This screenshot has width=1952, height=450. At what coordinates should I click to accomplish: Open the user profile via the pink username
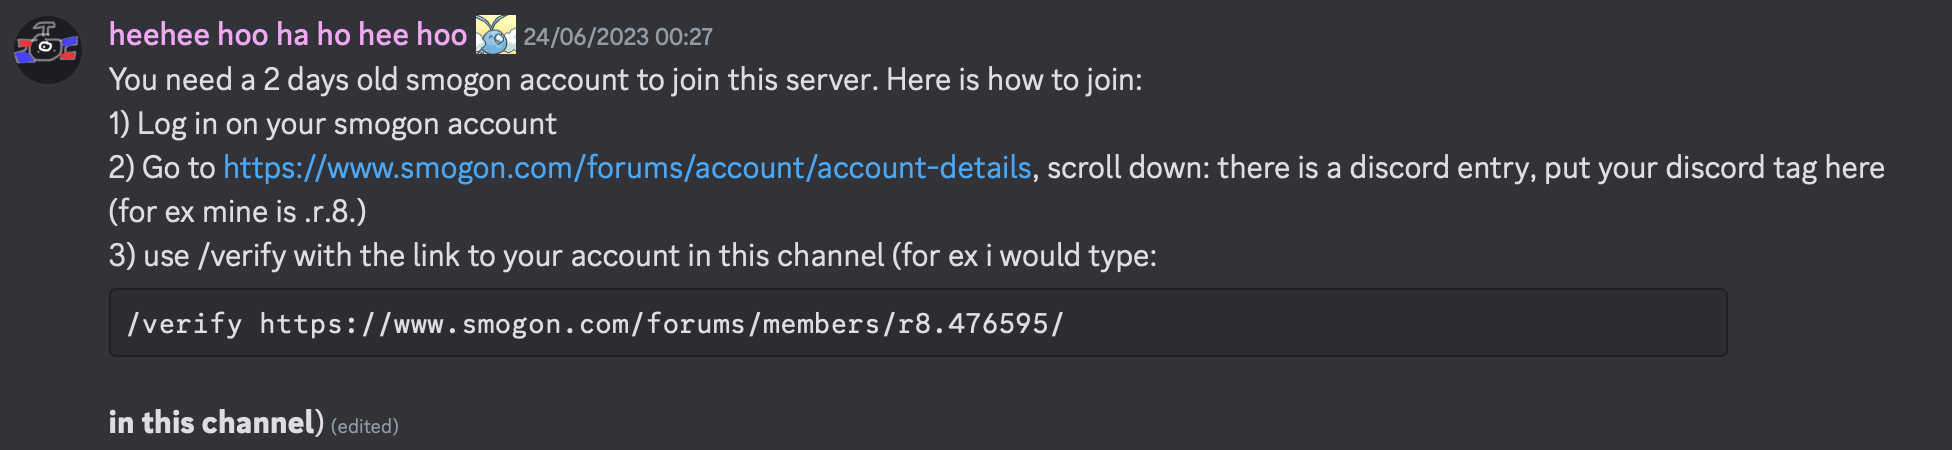[288, 35]
